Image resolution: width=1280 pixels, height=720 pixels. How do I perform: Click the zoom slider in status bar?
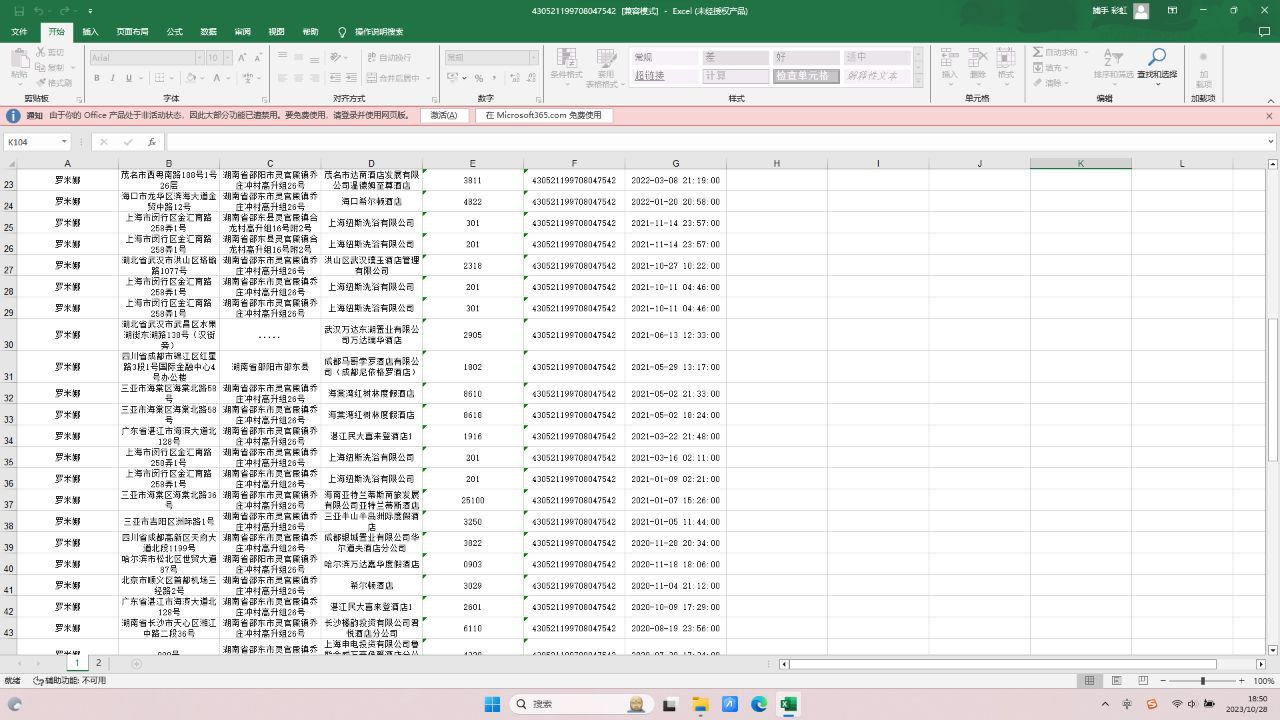[1202, 681]
